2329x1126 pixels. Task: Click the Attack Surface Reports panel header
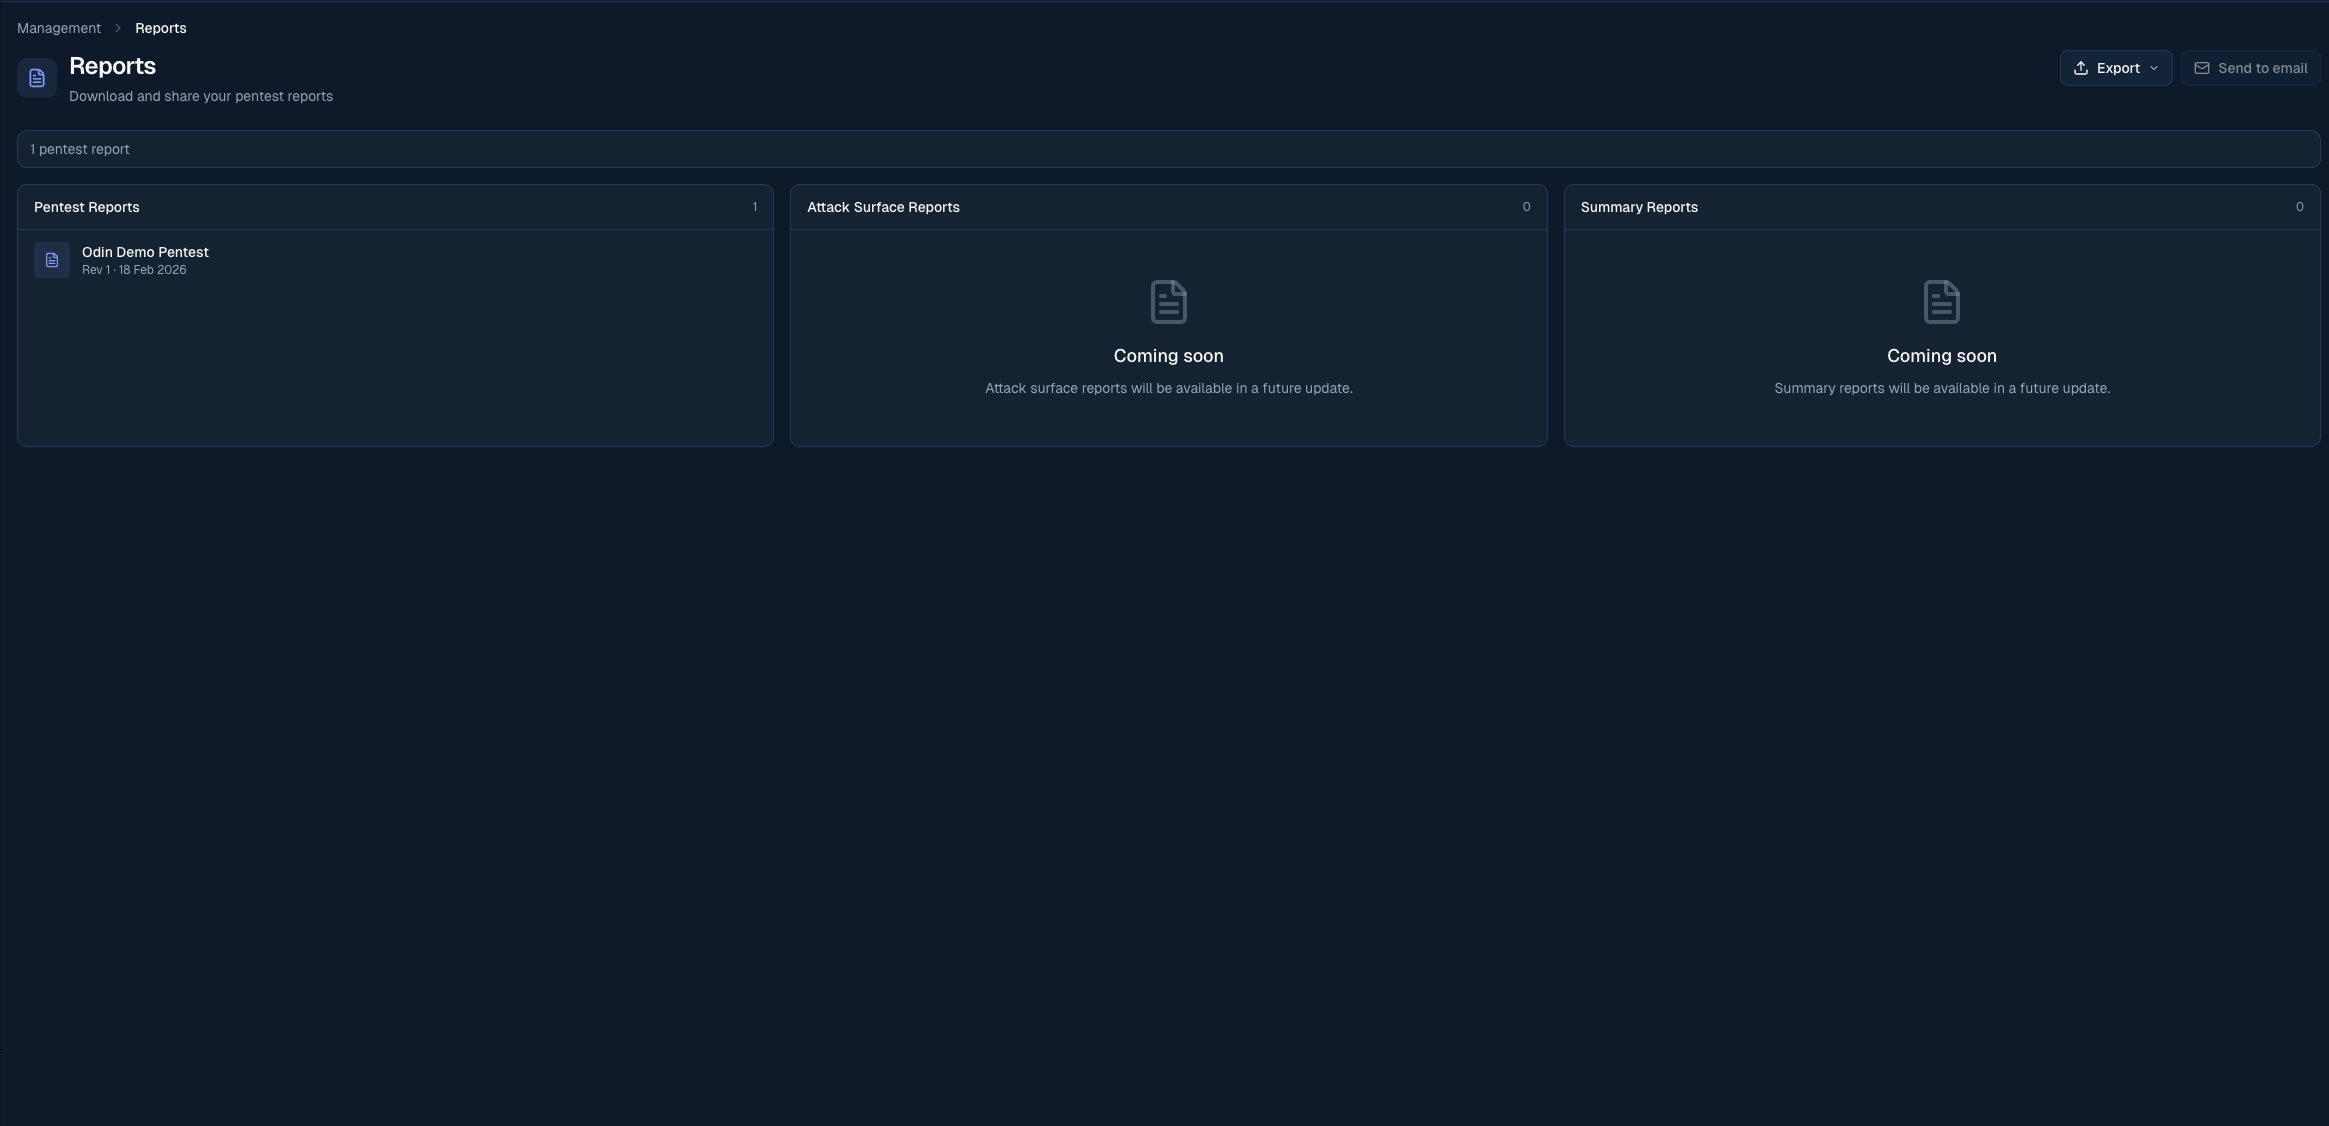(882, 207)
